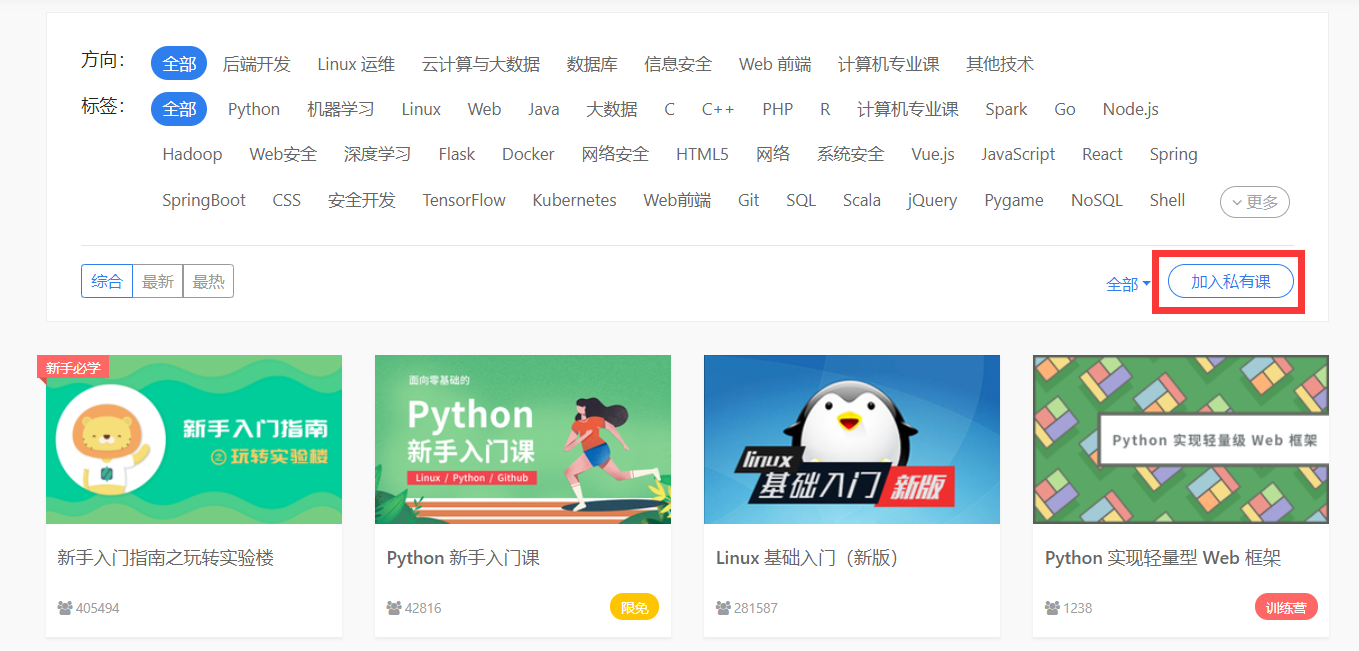This screenshot has width=1359, height=651.
Task: Click the 加入私有课 button
Action: point(1230,282)
